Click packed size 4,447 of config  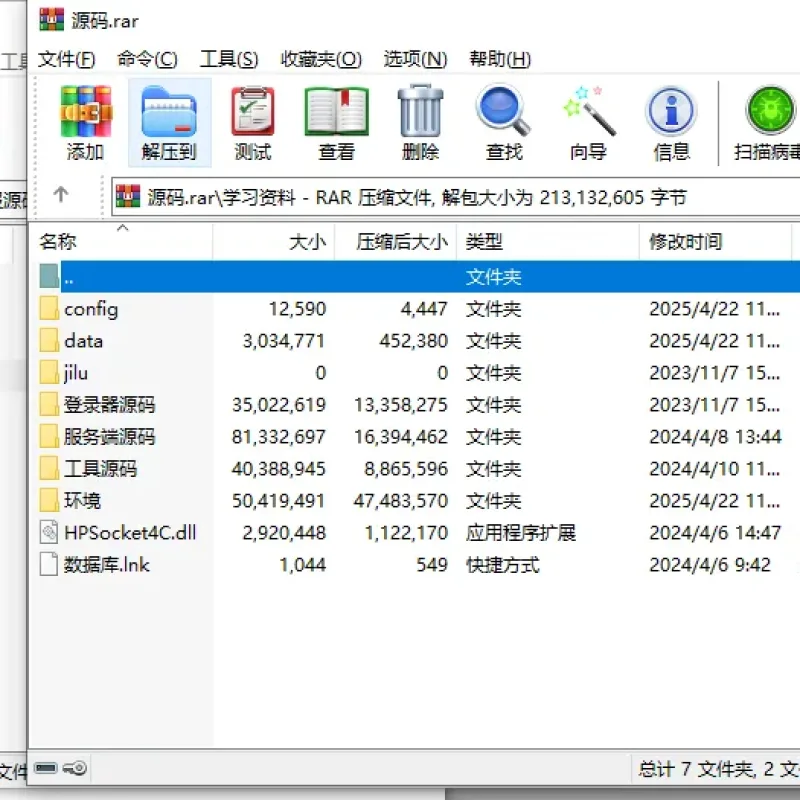424,309
